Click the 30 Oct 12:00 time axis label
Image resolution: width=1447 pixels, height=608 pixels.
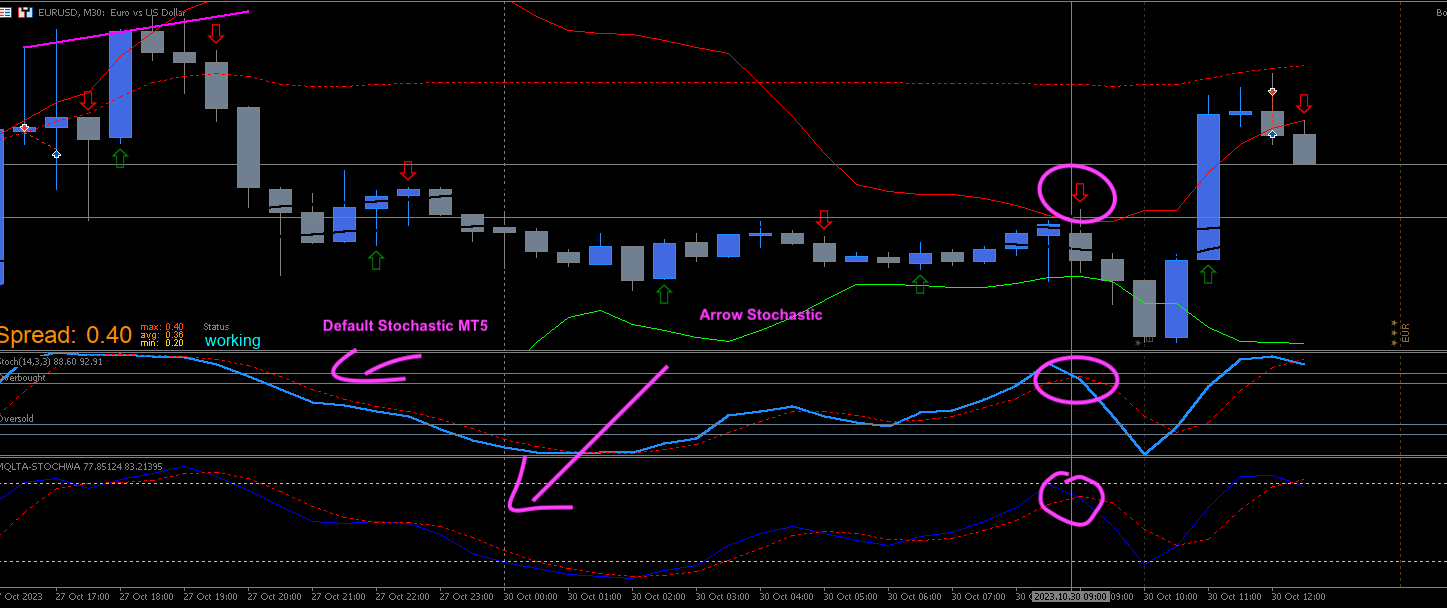(1301, 597)
